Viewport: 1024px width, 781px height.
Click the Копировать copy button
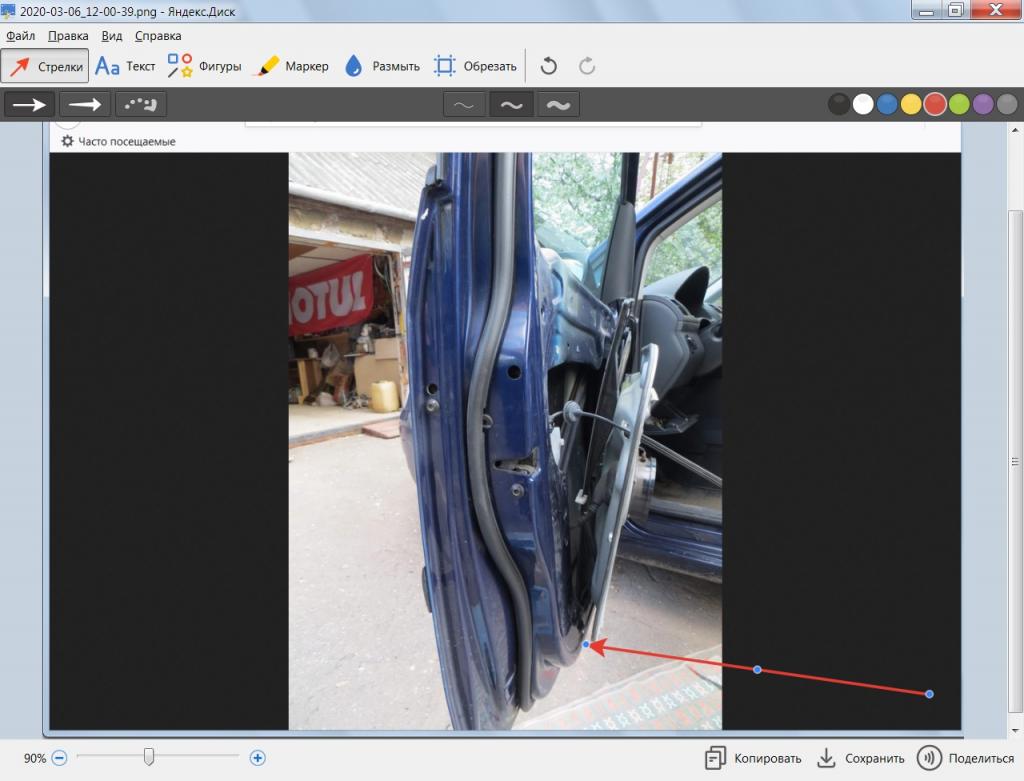(x=753, y=758)
